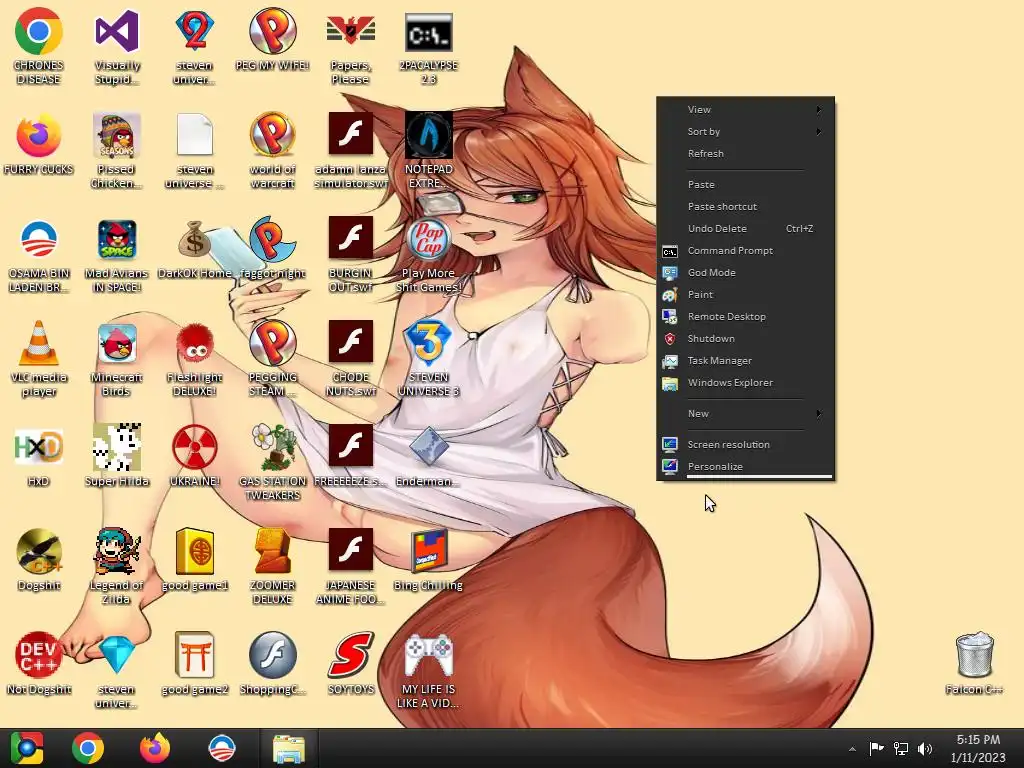This screenshot has height=768, width=1024.
Task: Expand the View submenu
Action: [x=745, y=110]
